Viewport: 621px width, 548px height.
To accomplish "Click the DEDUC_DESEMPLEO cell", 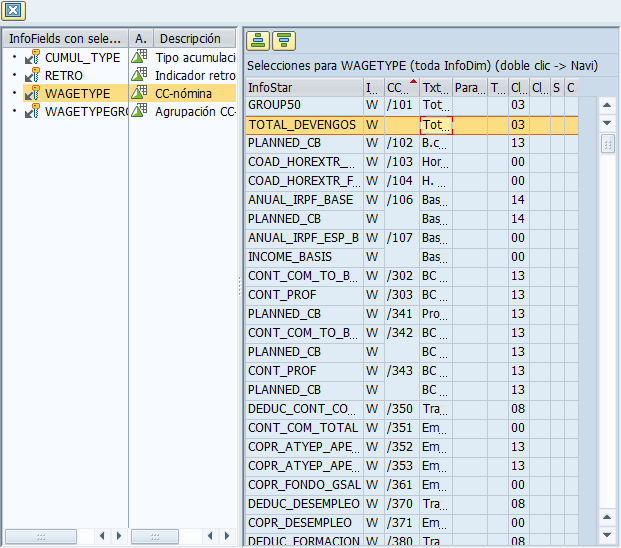I will pos(304,504).
